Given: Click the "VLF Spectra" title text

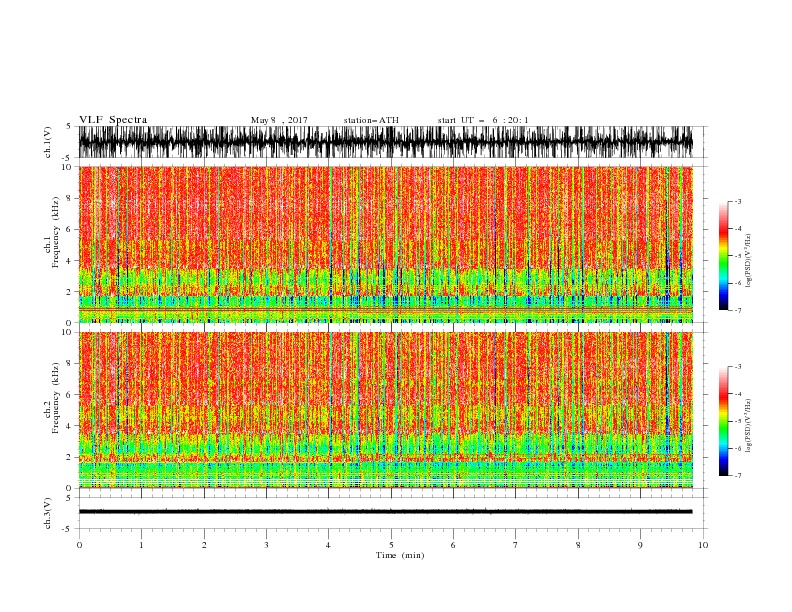Looking at the screenshot, I should (x=113, y=120).
